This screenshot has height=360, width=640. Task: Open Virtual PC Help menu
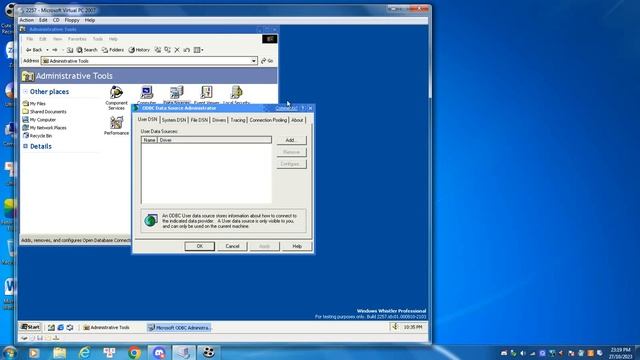click(x=90, y=20)
